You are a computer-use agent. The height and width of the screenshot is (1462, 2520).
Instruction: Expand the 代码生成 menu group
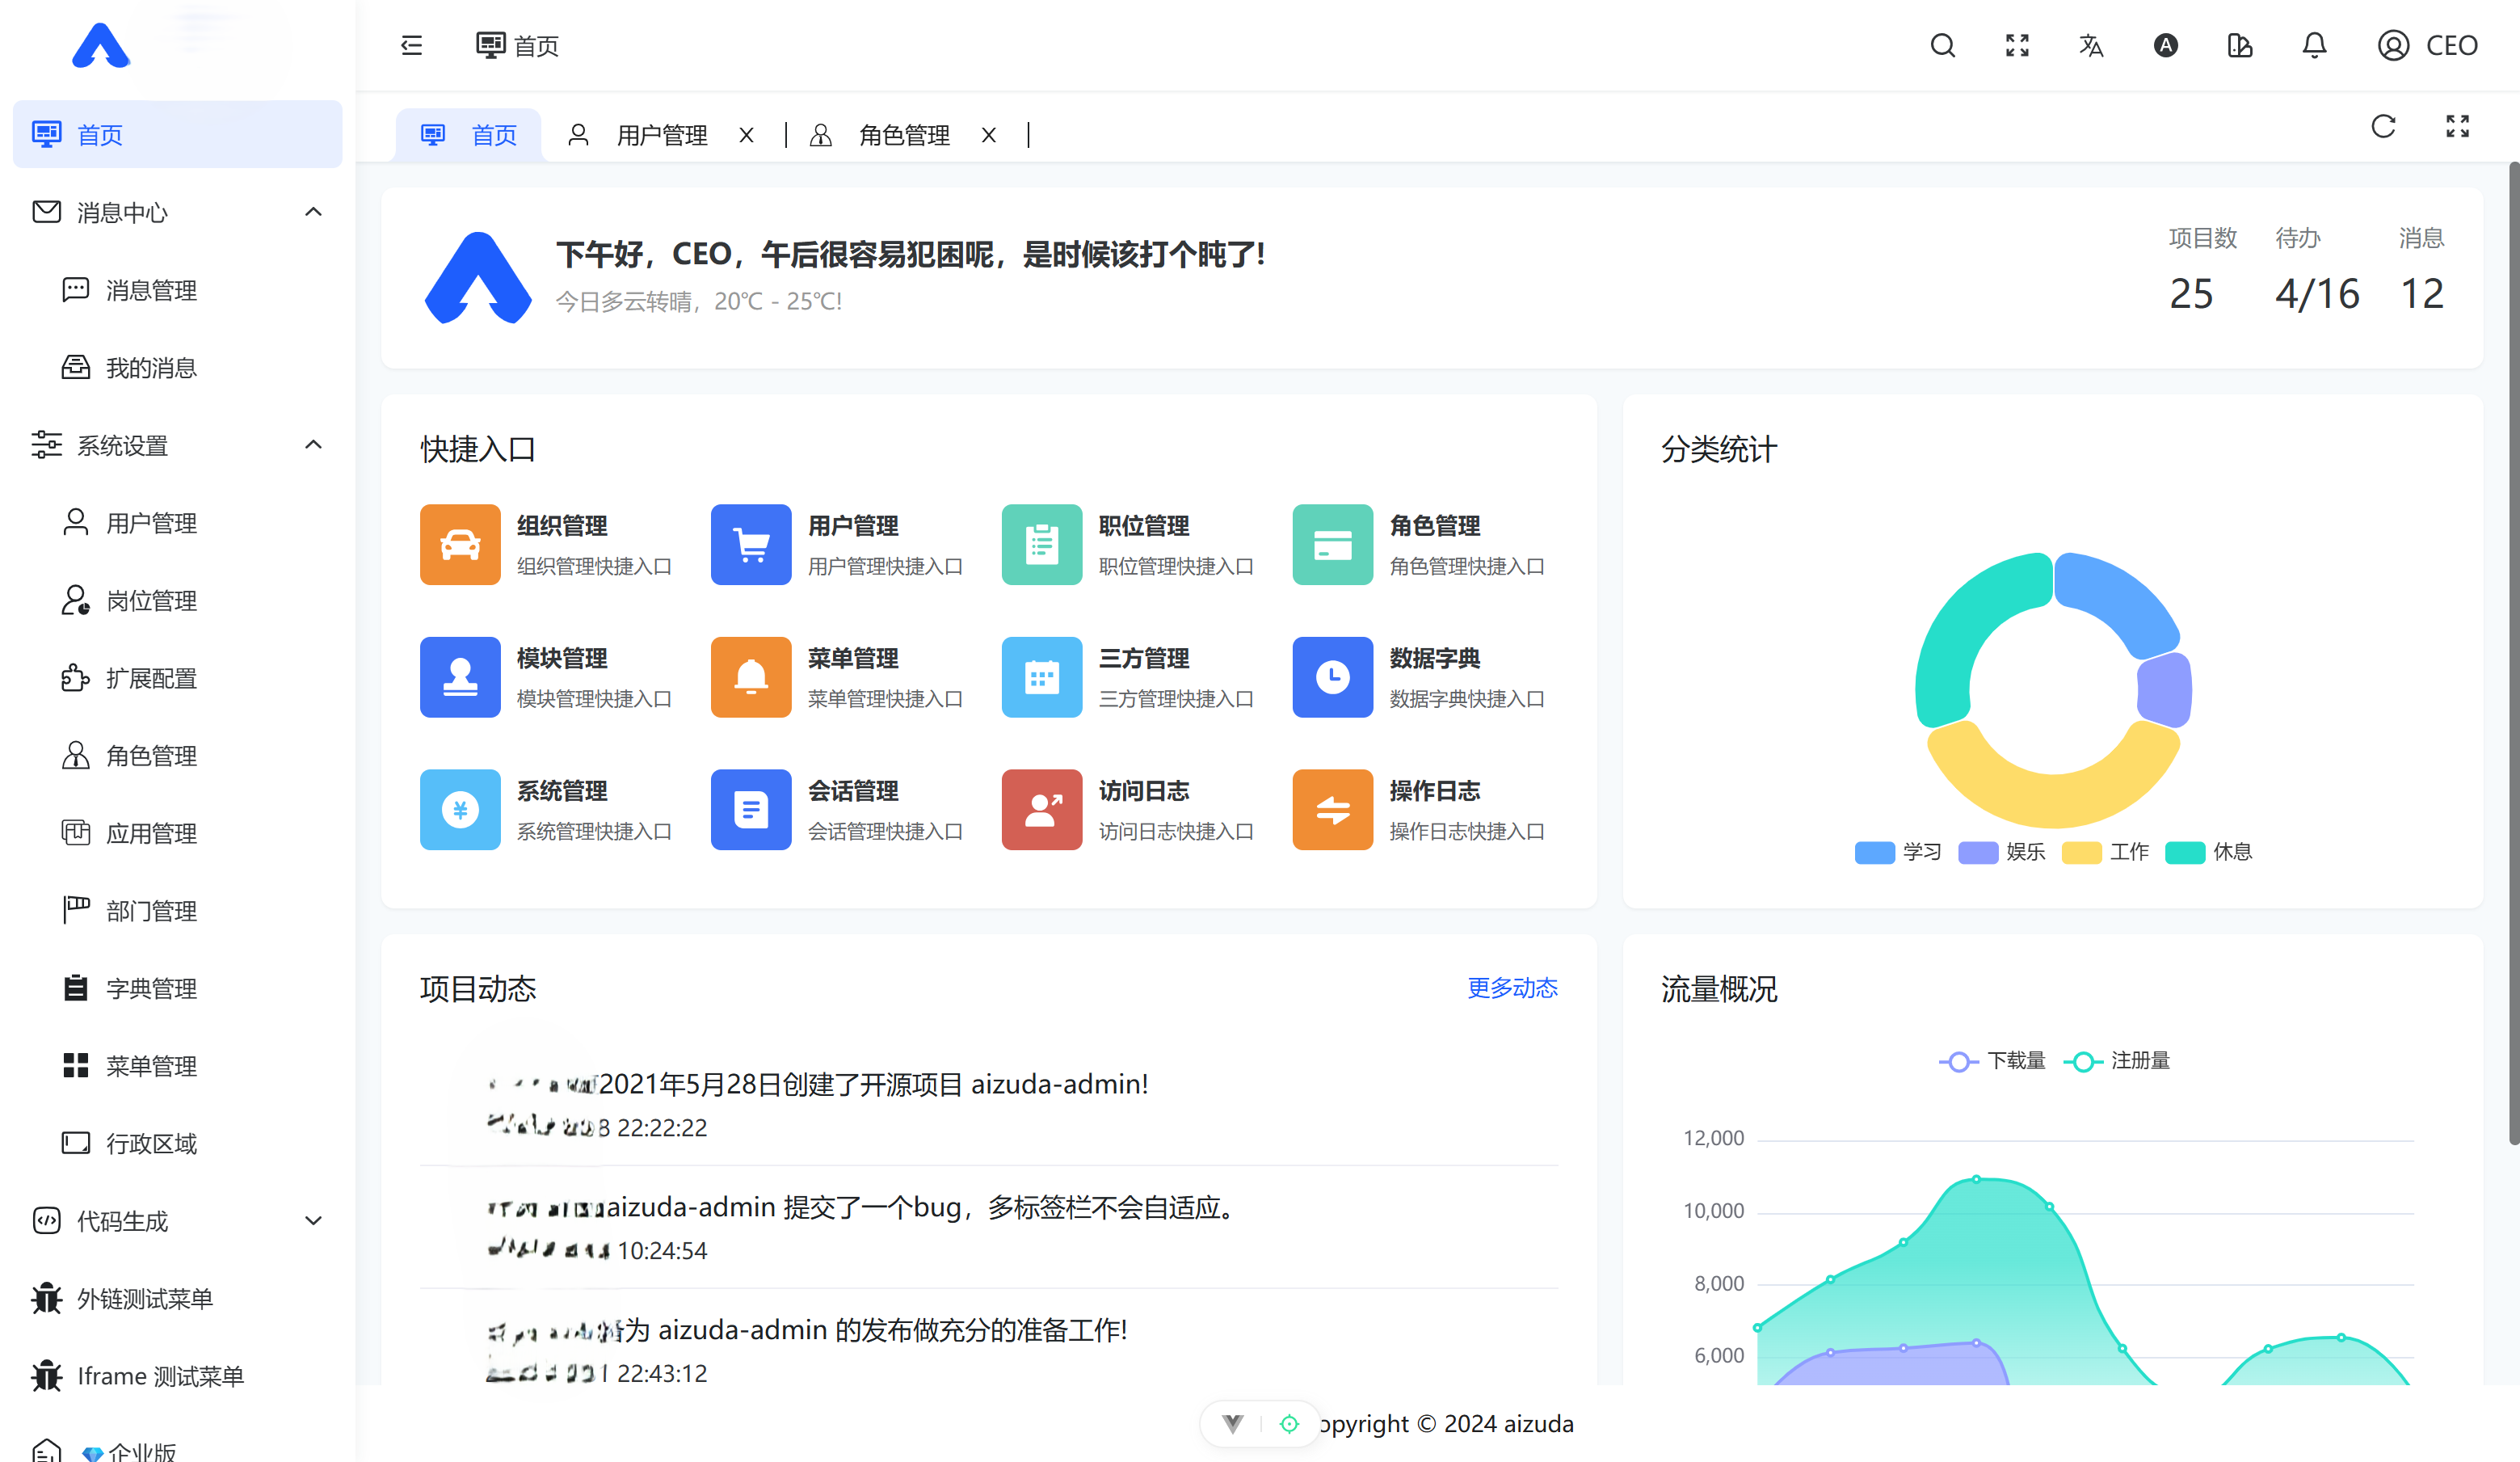(313, 1220)
